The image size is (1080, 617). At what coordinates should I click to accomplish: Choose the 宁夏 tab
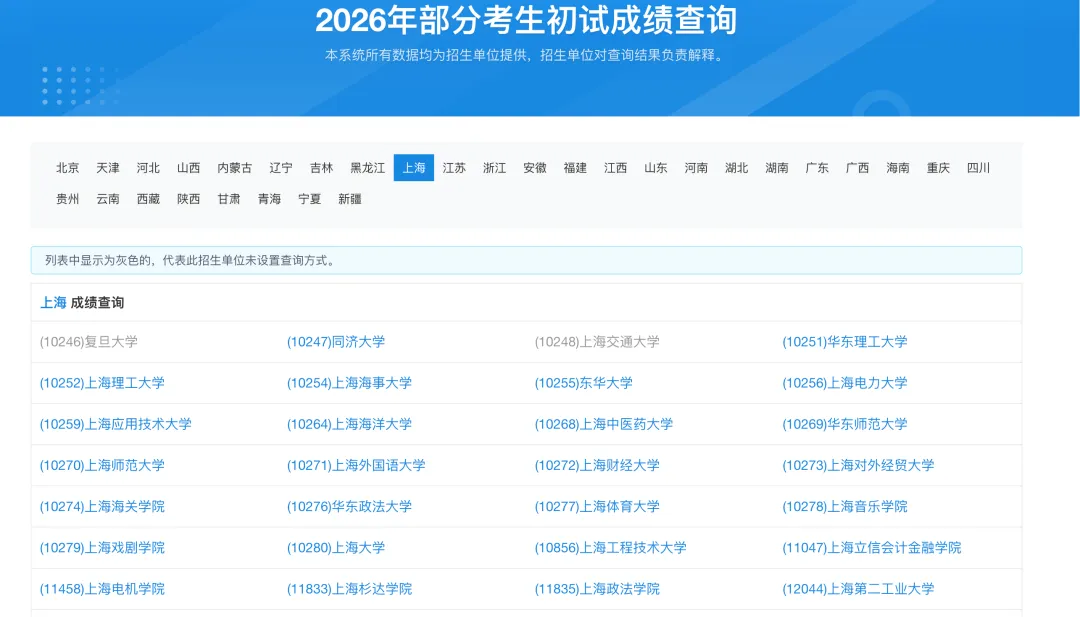click(309, 199)
